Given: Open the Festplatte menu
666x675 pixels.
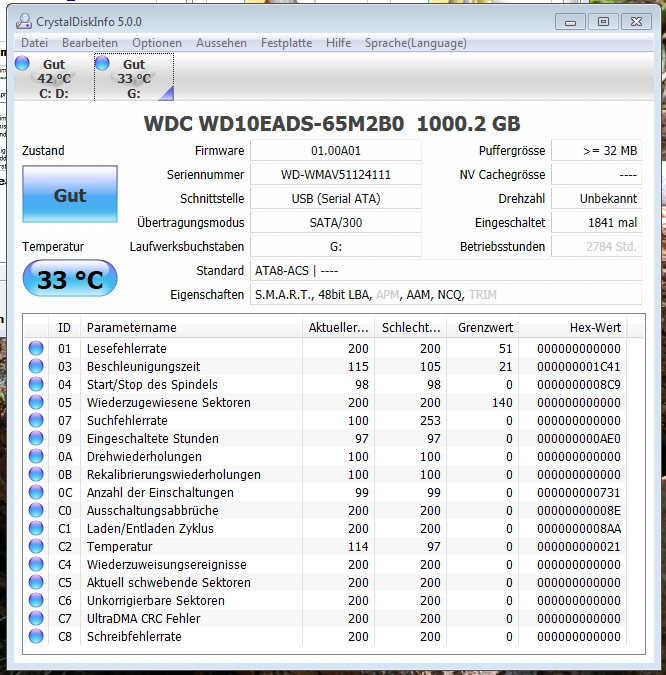Looking at the screenshot, I should point(286,43).
